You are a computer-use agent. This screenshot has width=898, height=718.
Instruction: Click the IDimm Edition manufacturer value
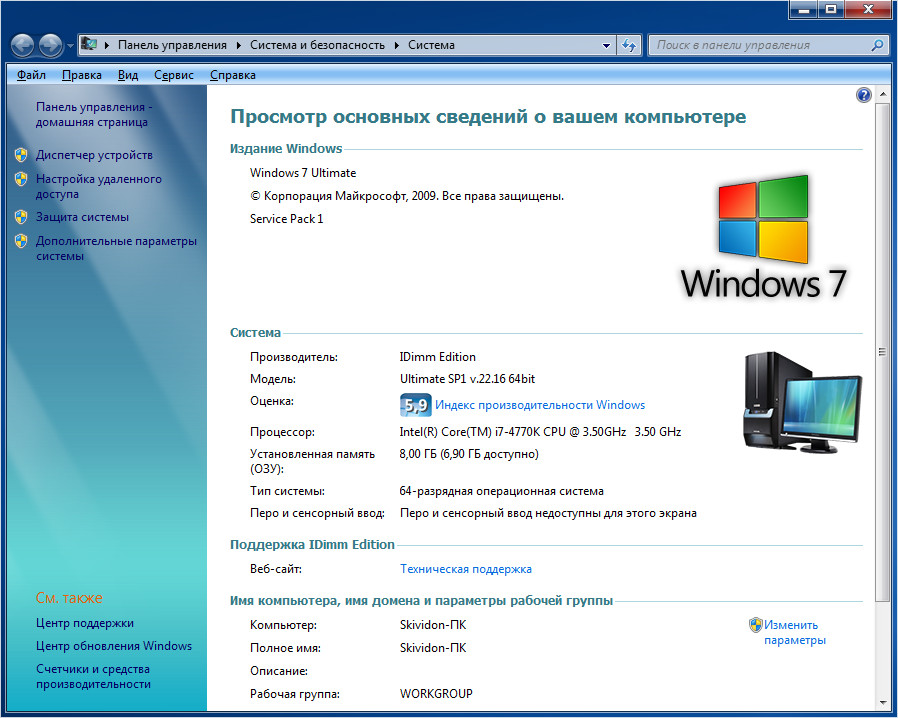[438, 357]
